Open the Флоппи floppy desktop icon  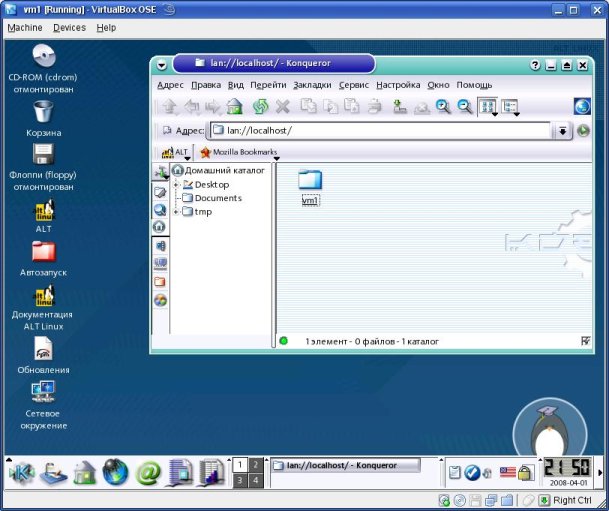(x=44, y=154)
